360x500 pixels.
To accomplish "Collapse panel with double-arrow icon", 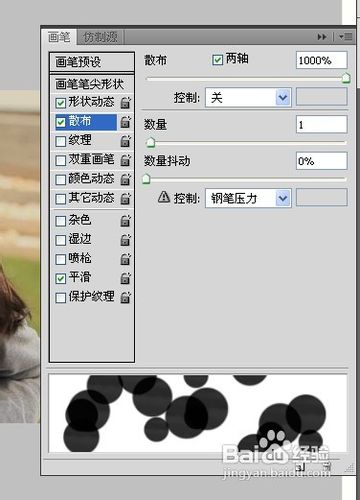I will 322,37.
